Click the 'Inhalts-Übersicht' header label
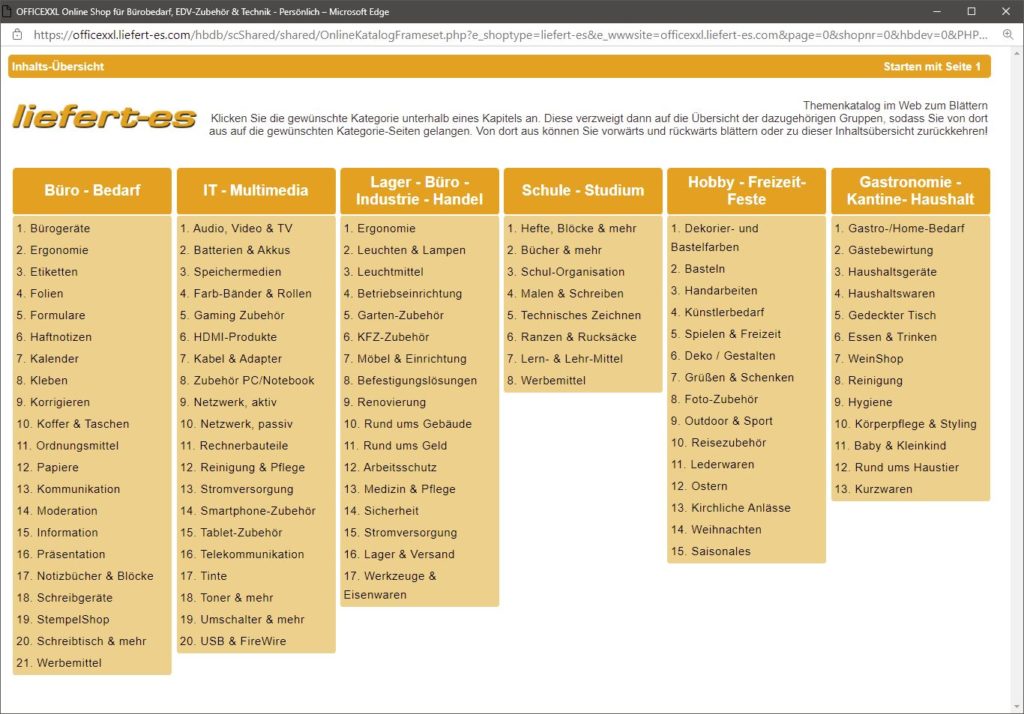The height and width of the screenshot is (714, 1024). point(57,67)
